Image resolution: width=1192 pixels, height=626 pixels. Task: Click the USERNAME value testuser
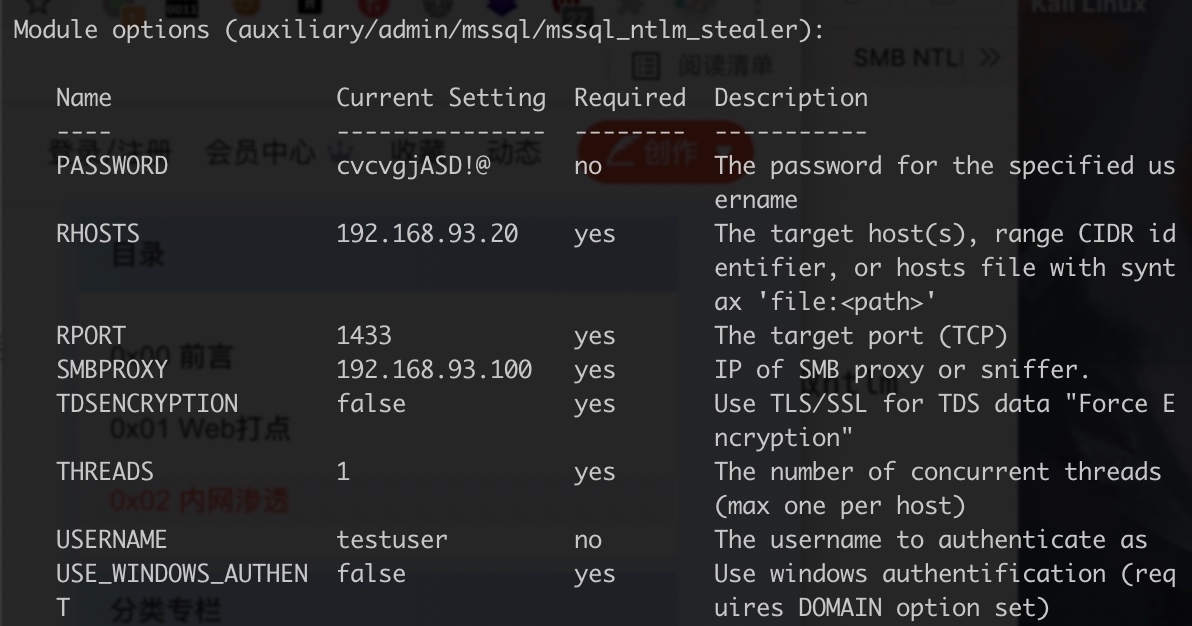pos(392,540)
